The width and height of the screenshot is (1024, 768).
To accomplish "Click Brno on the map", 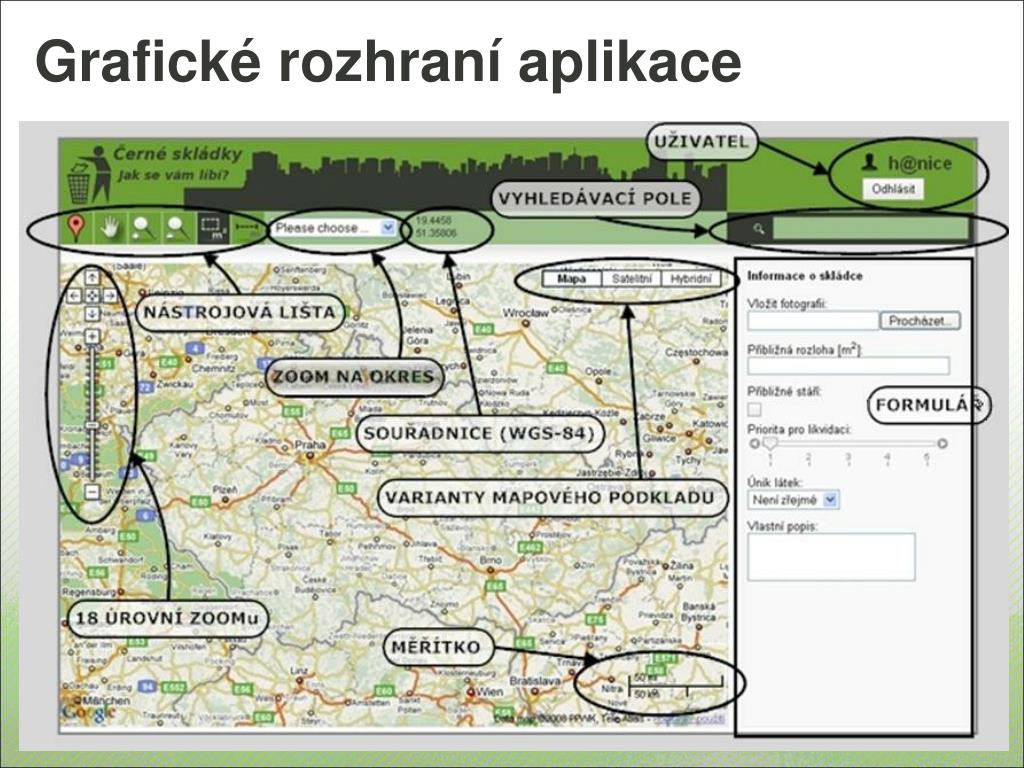I will click(490, 560).
